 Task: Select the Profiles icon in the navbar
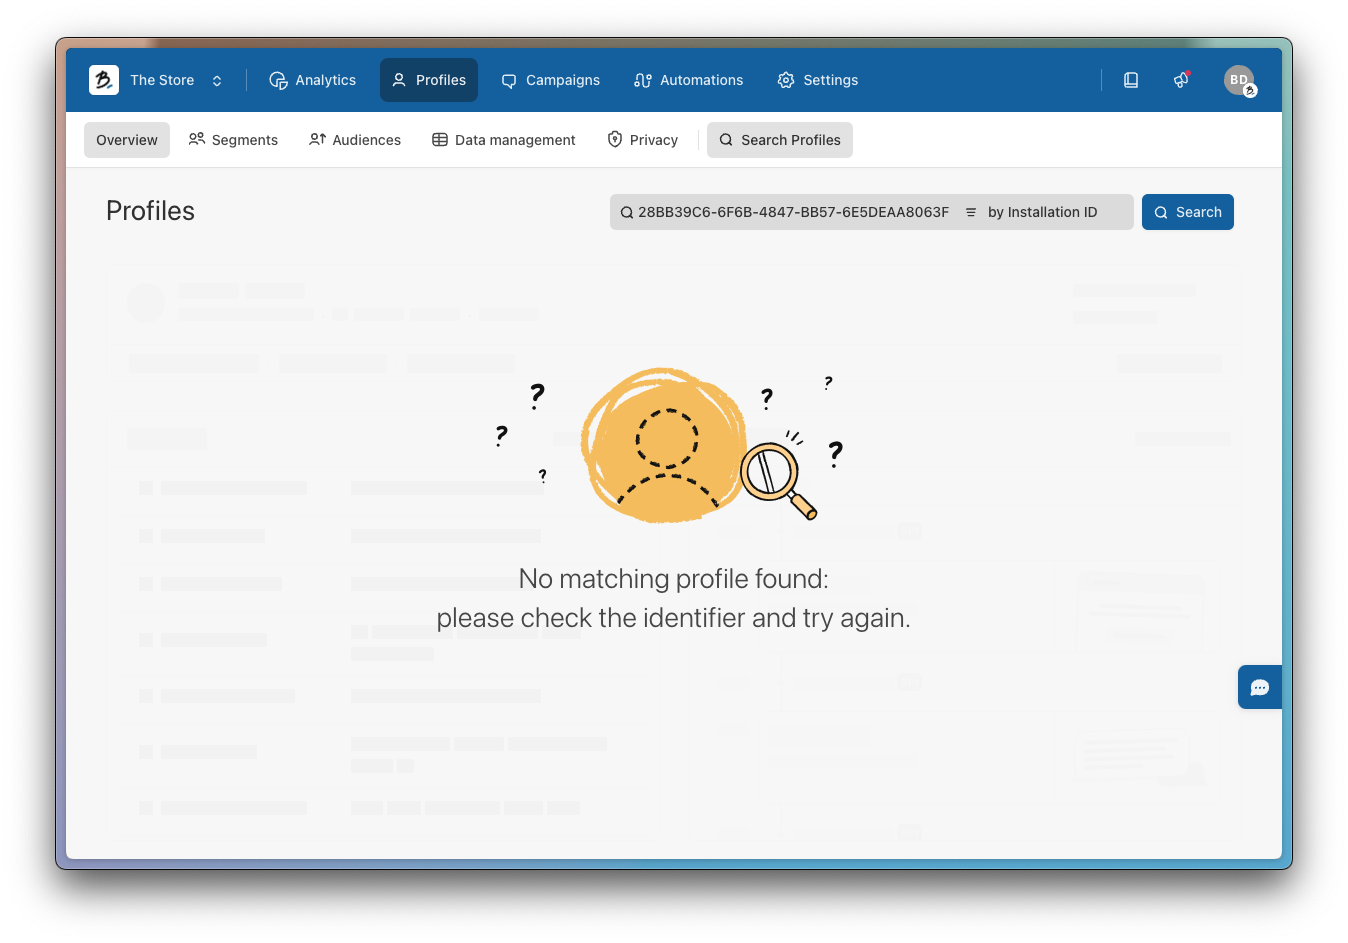399,80
